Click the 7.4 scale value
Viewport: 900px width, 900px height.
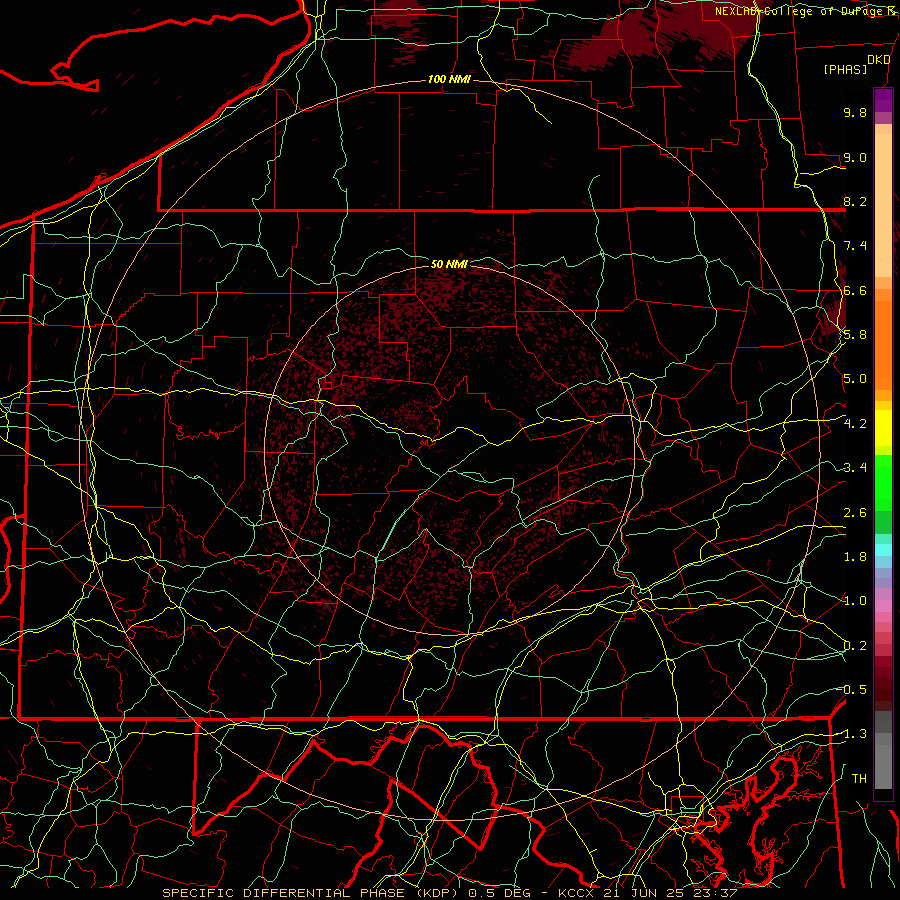(x=855, y=246)
